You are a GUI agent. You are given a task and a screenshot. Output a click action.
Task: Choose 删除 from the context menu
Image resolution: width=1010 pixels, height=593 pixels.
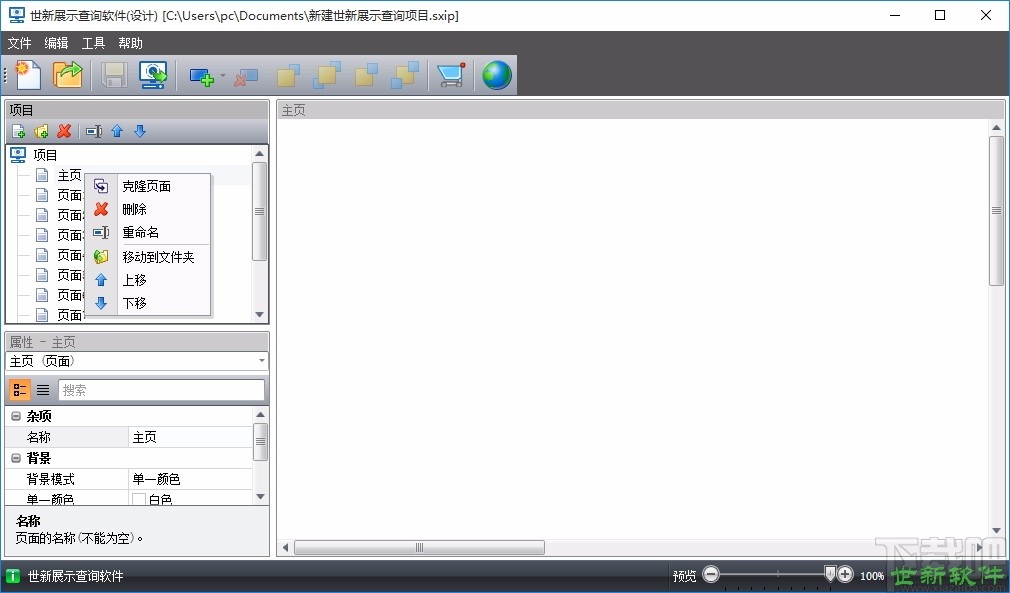[148, 209]
